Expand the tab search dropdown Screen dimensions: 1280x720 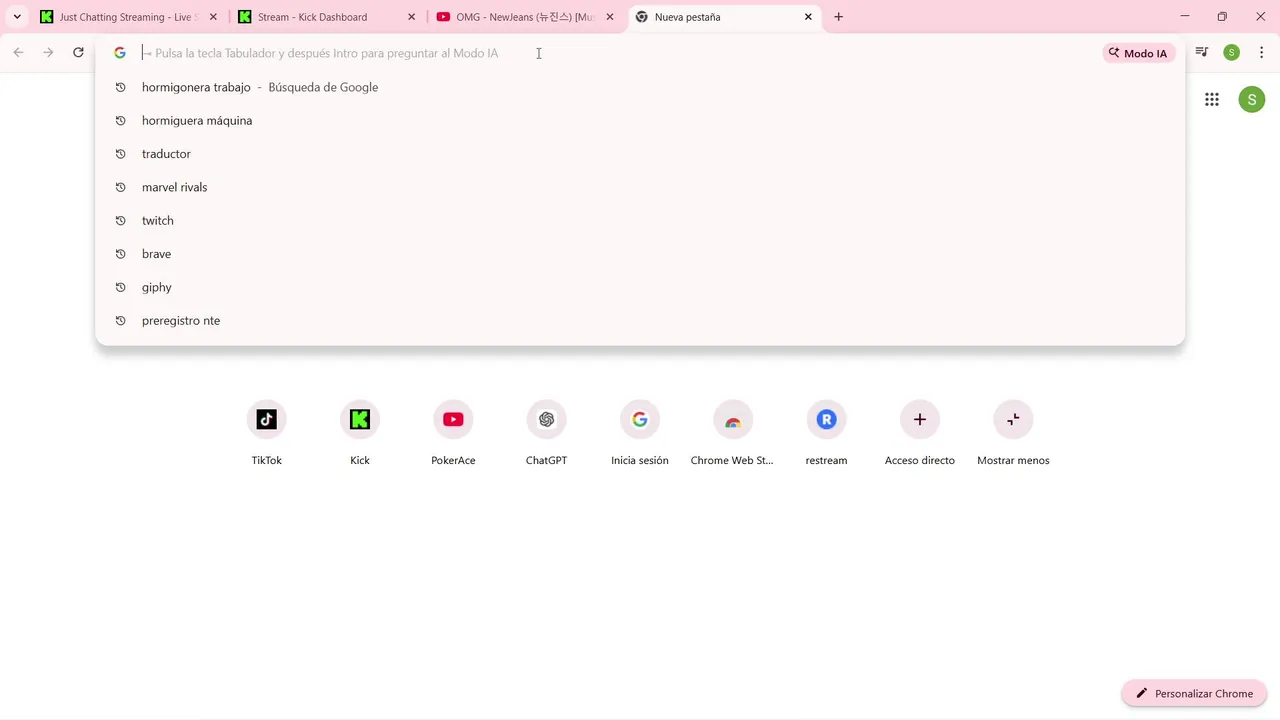(x=17, y=17)
